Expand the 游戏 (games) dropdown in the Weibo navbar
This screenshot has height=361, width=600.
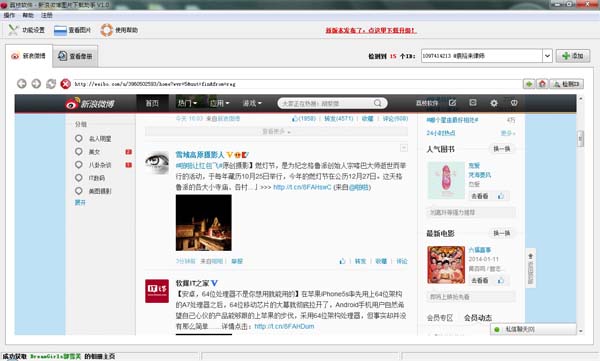(x=252, y=103)
